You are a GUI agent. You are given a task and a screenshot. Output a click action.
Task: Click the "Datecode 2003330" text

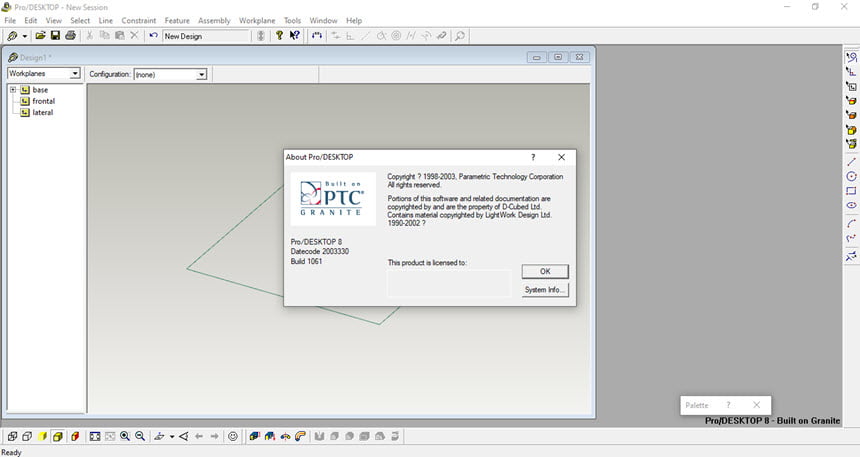click(320, 251)
